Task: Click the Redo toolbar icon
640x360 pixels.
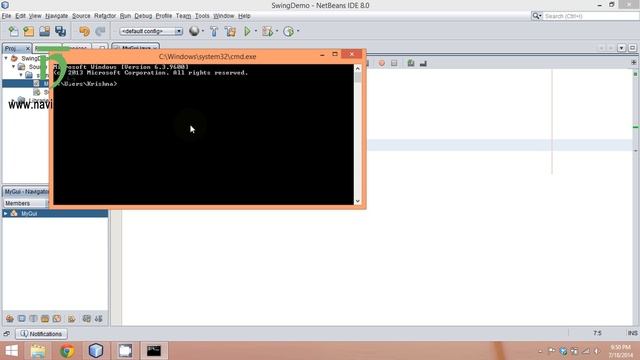Action: pos(100,31)
